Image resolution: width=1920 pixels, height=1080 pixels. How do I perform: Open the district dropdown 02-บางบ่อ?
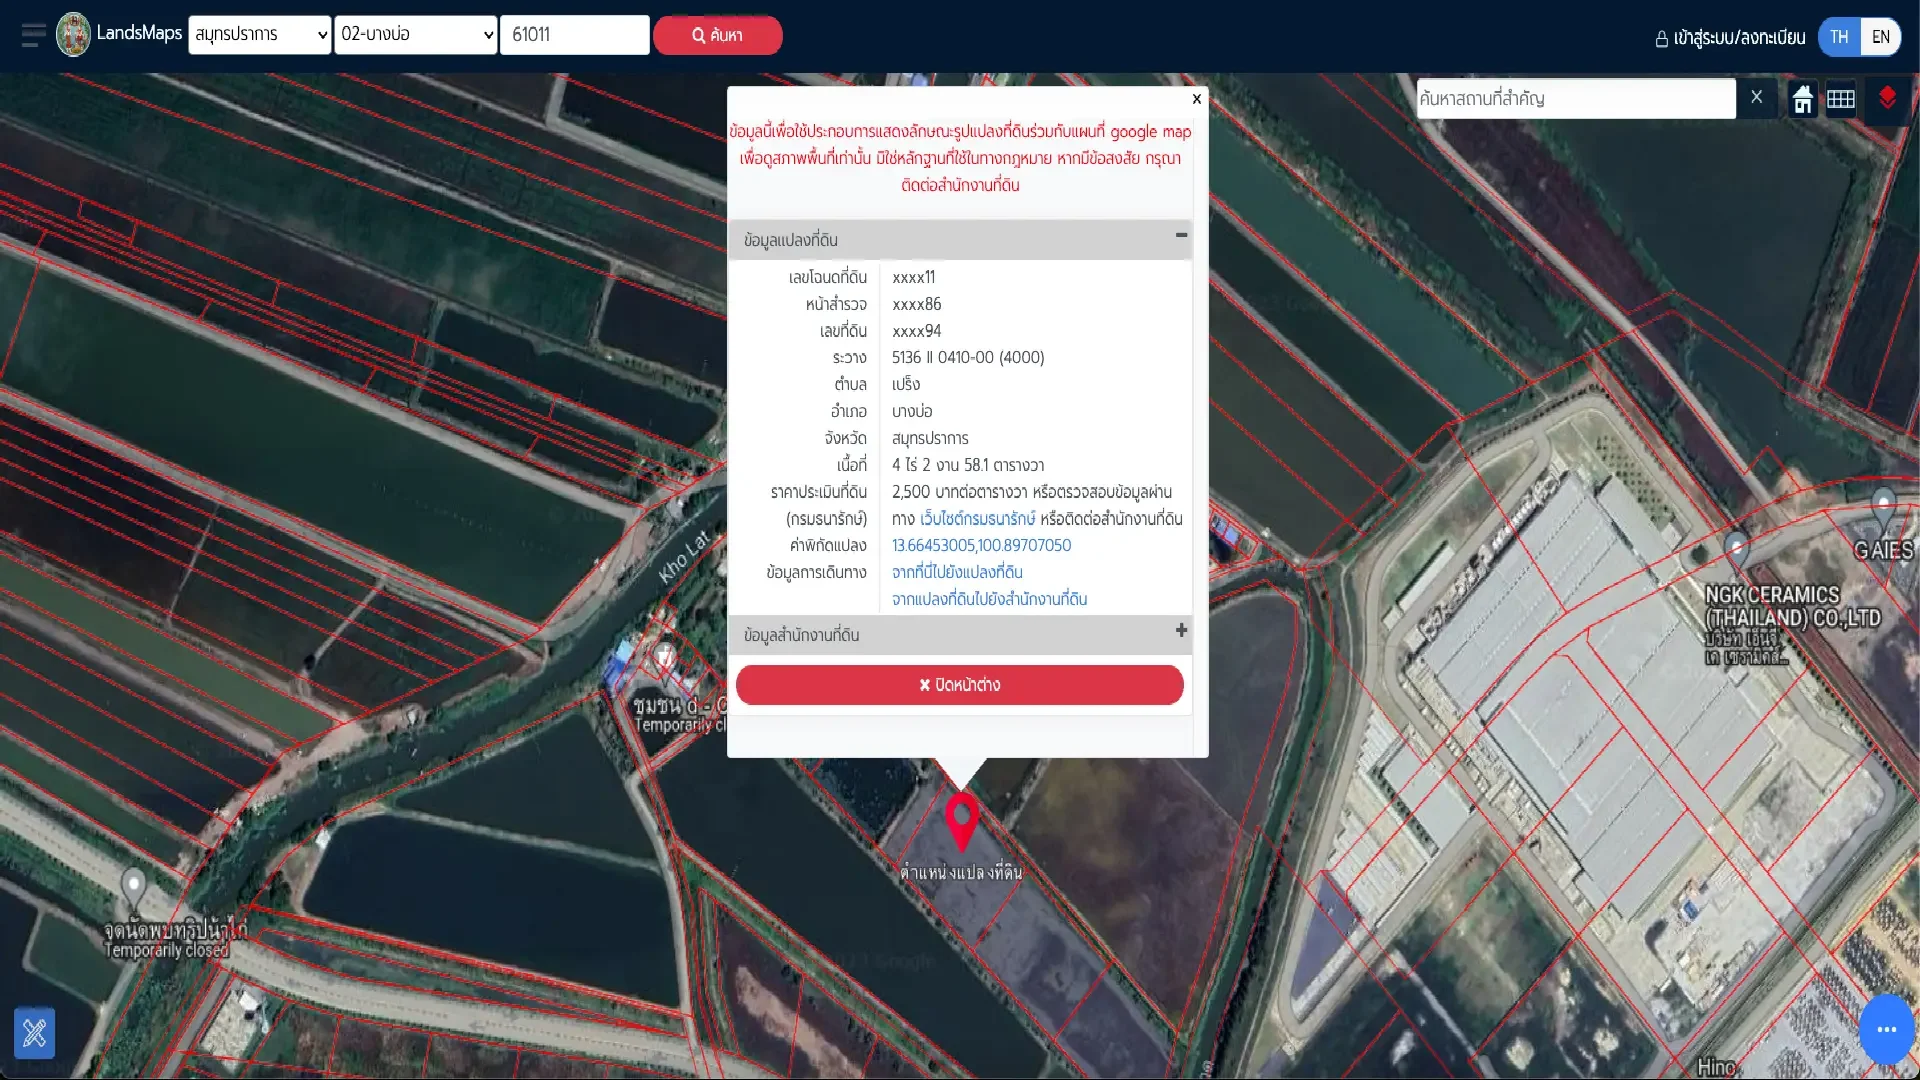tap(415, 35)
